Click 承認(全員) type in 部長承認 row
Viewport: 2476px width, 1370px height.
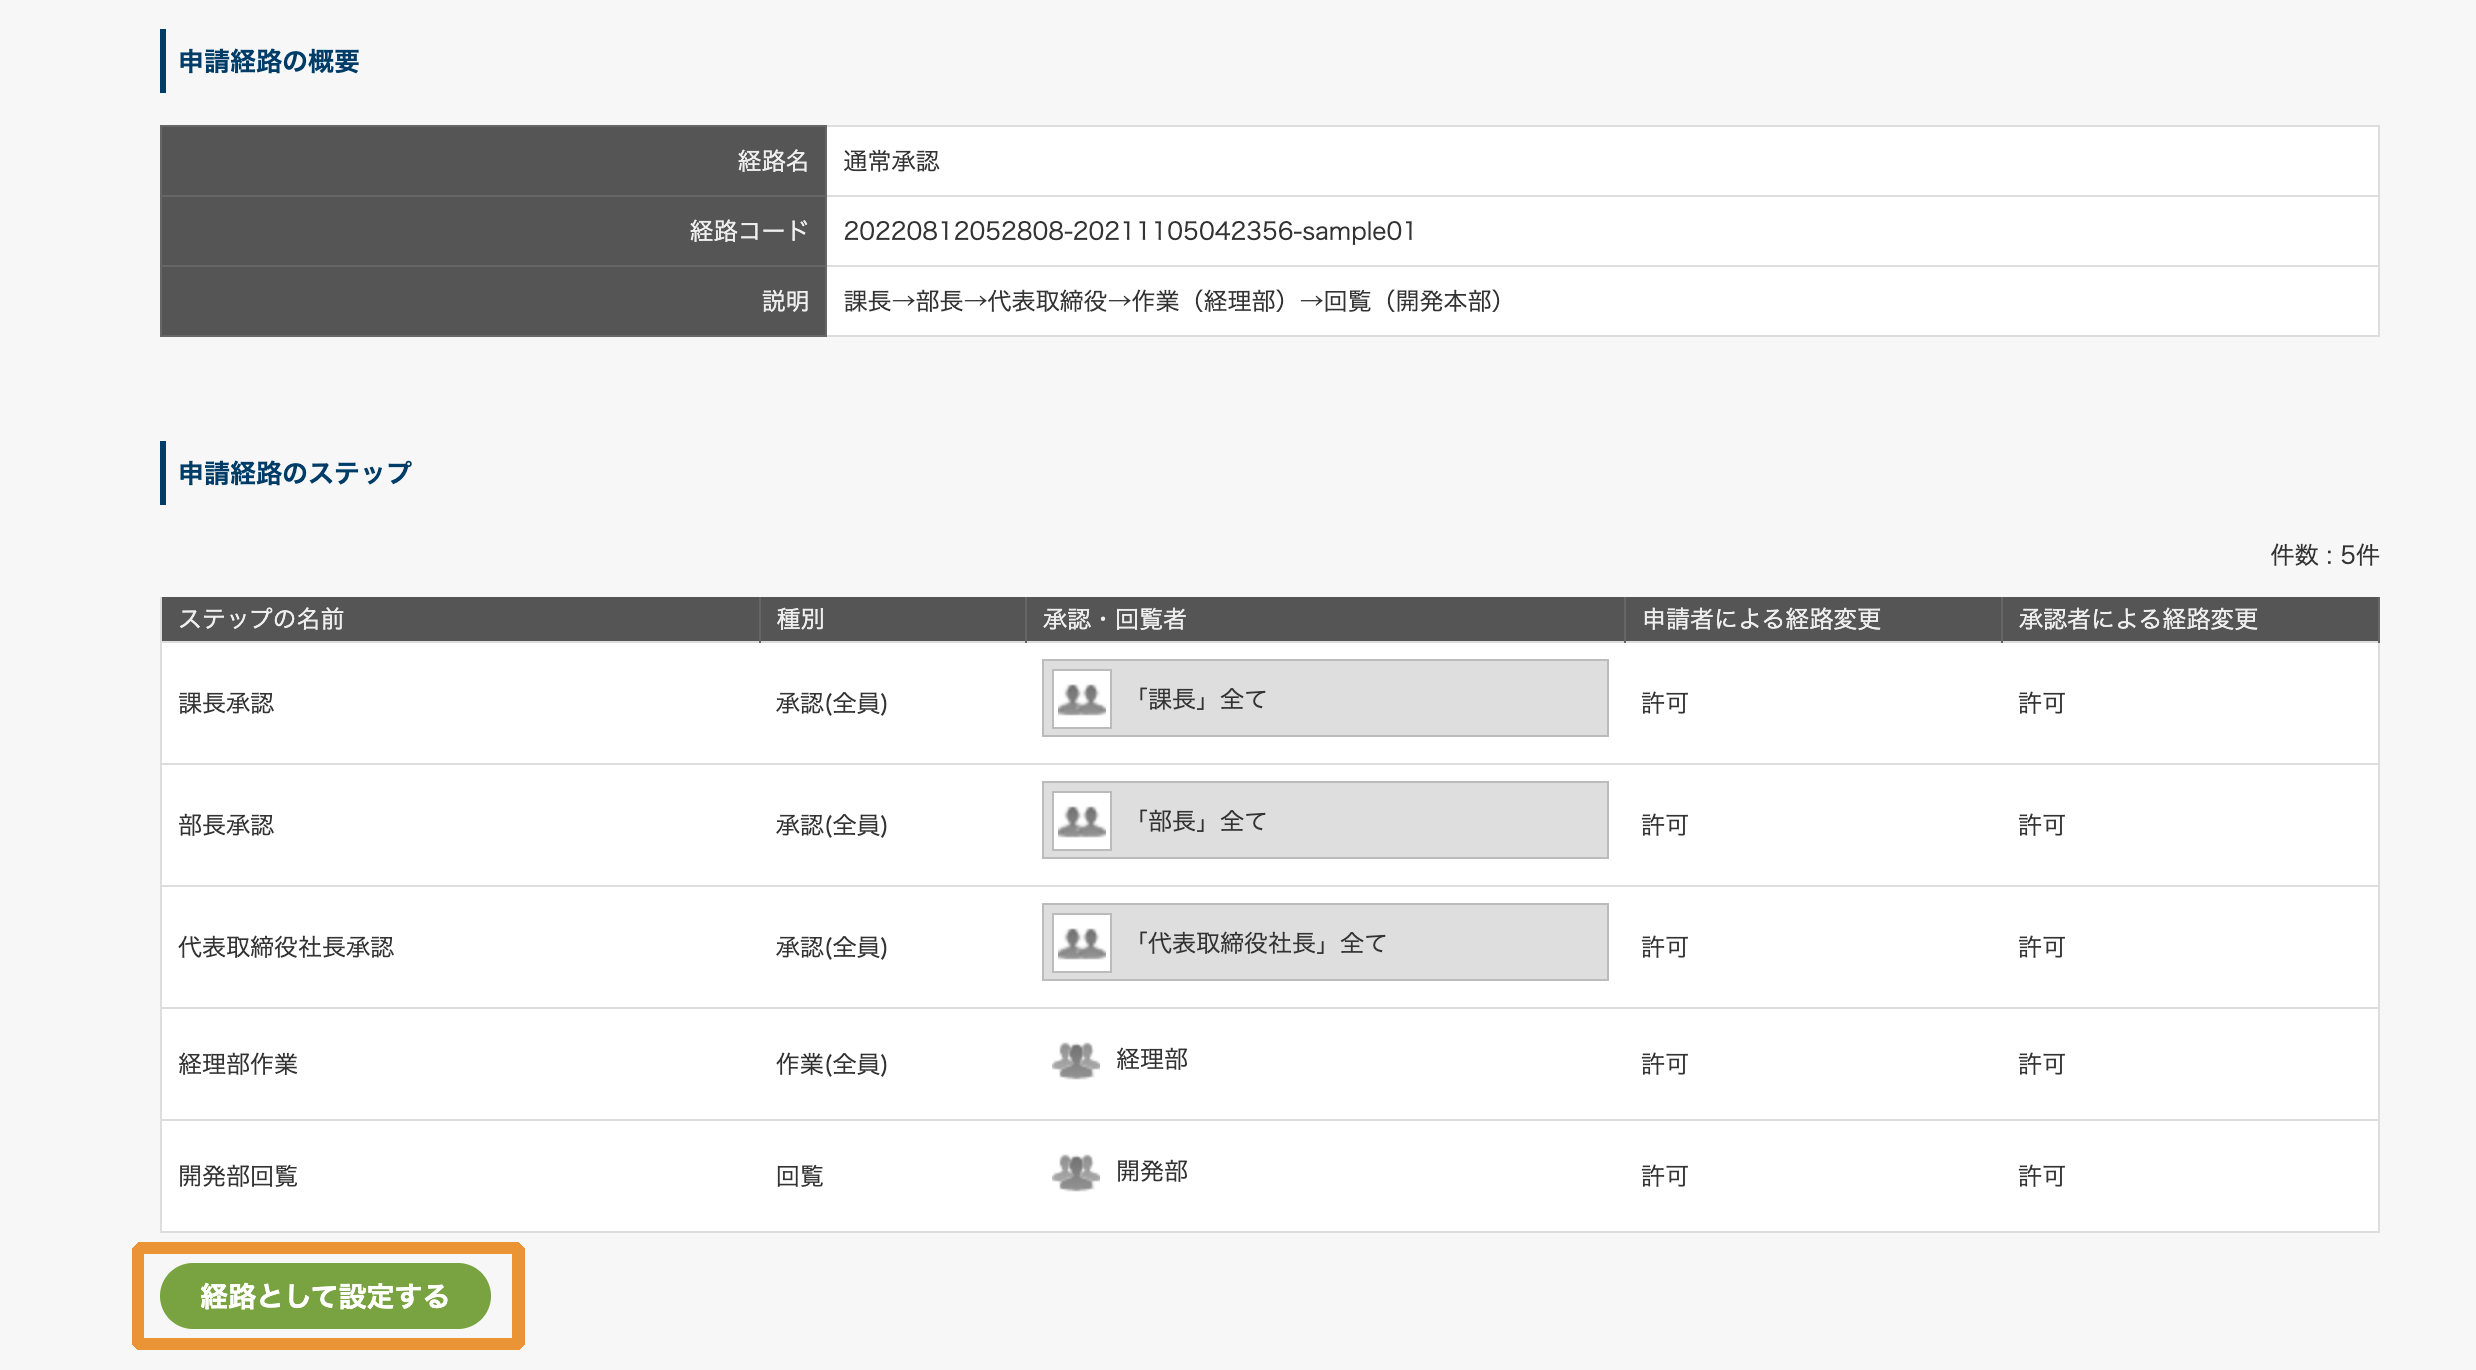click(832, 825)
